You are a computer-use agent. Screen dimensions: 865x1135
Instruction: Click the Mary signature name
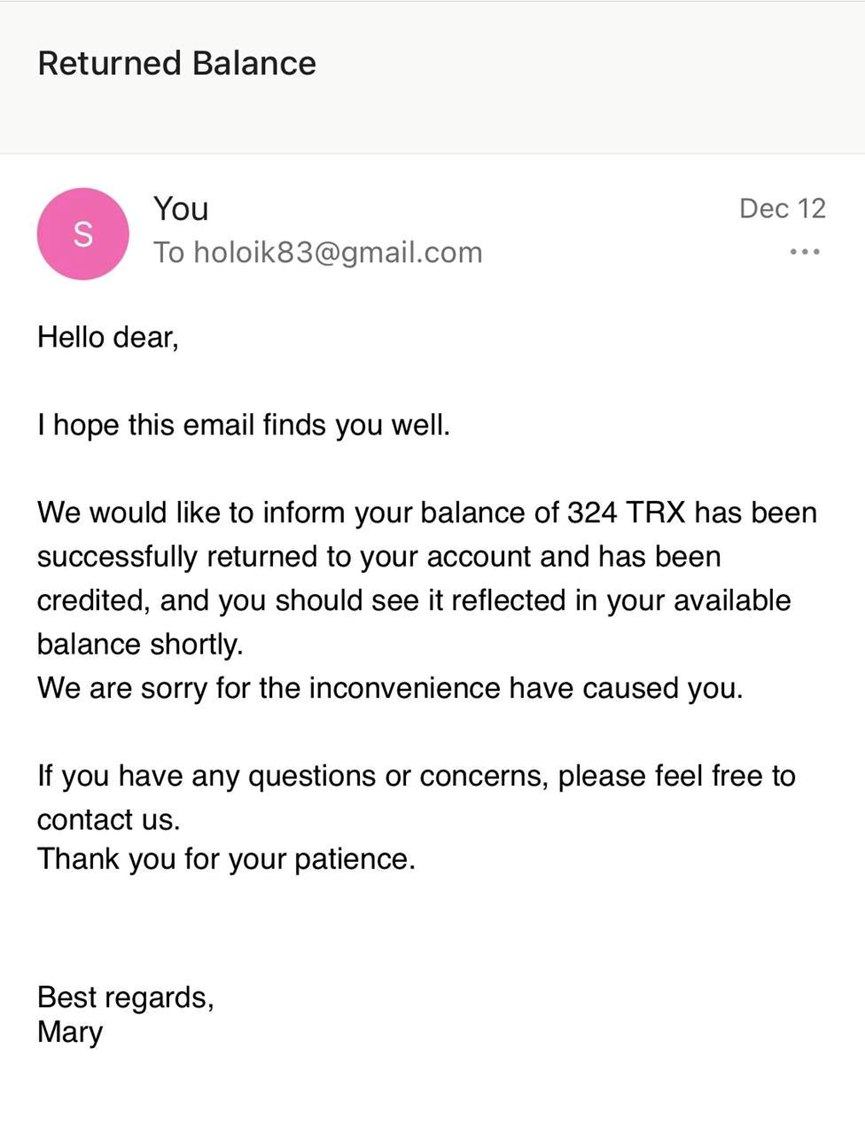point(70,1031)
